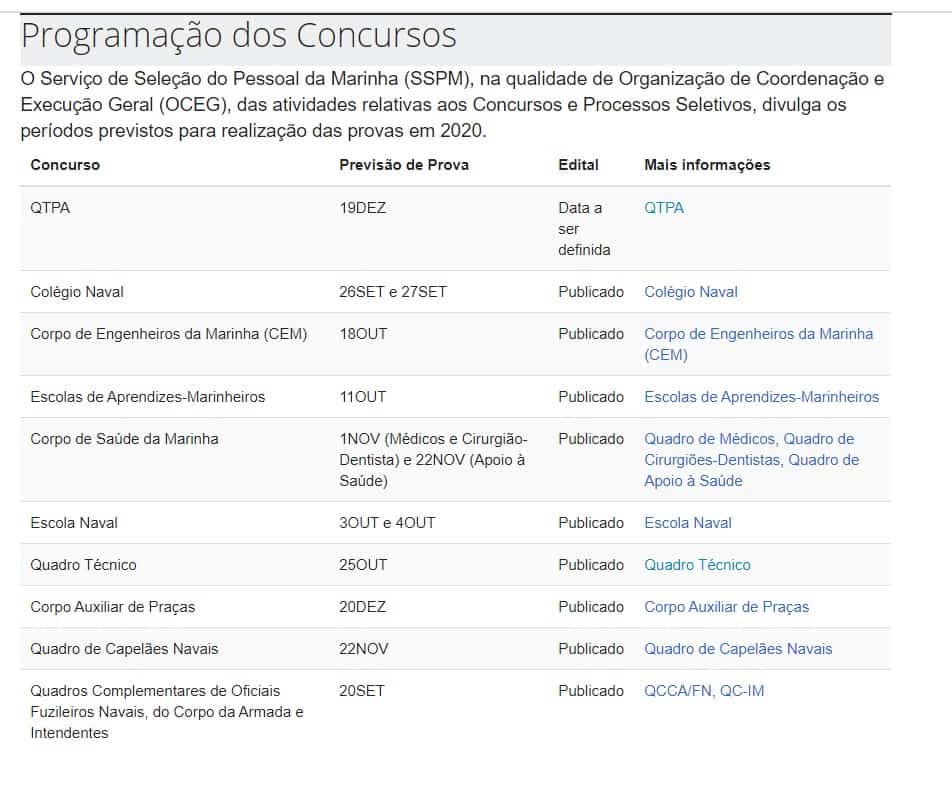952x810 pixels.
Task: Open the Quadro Técnico link
Action: click(x=697, y=565)
